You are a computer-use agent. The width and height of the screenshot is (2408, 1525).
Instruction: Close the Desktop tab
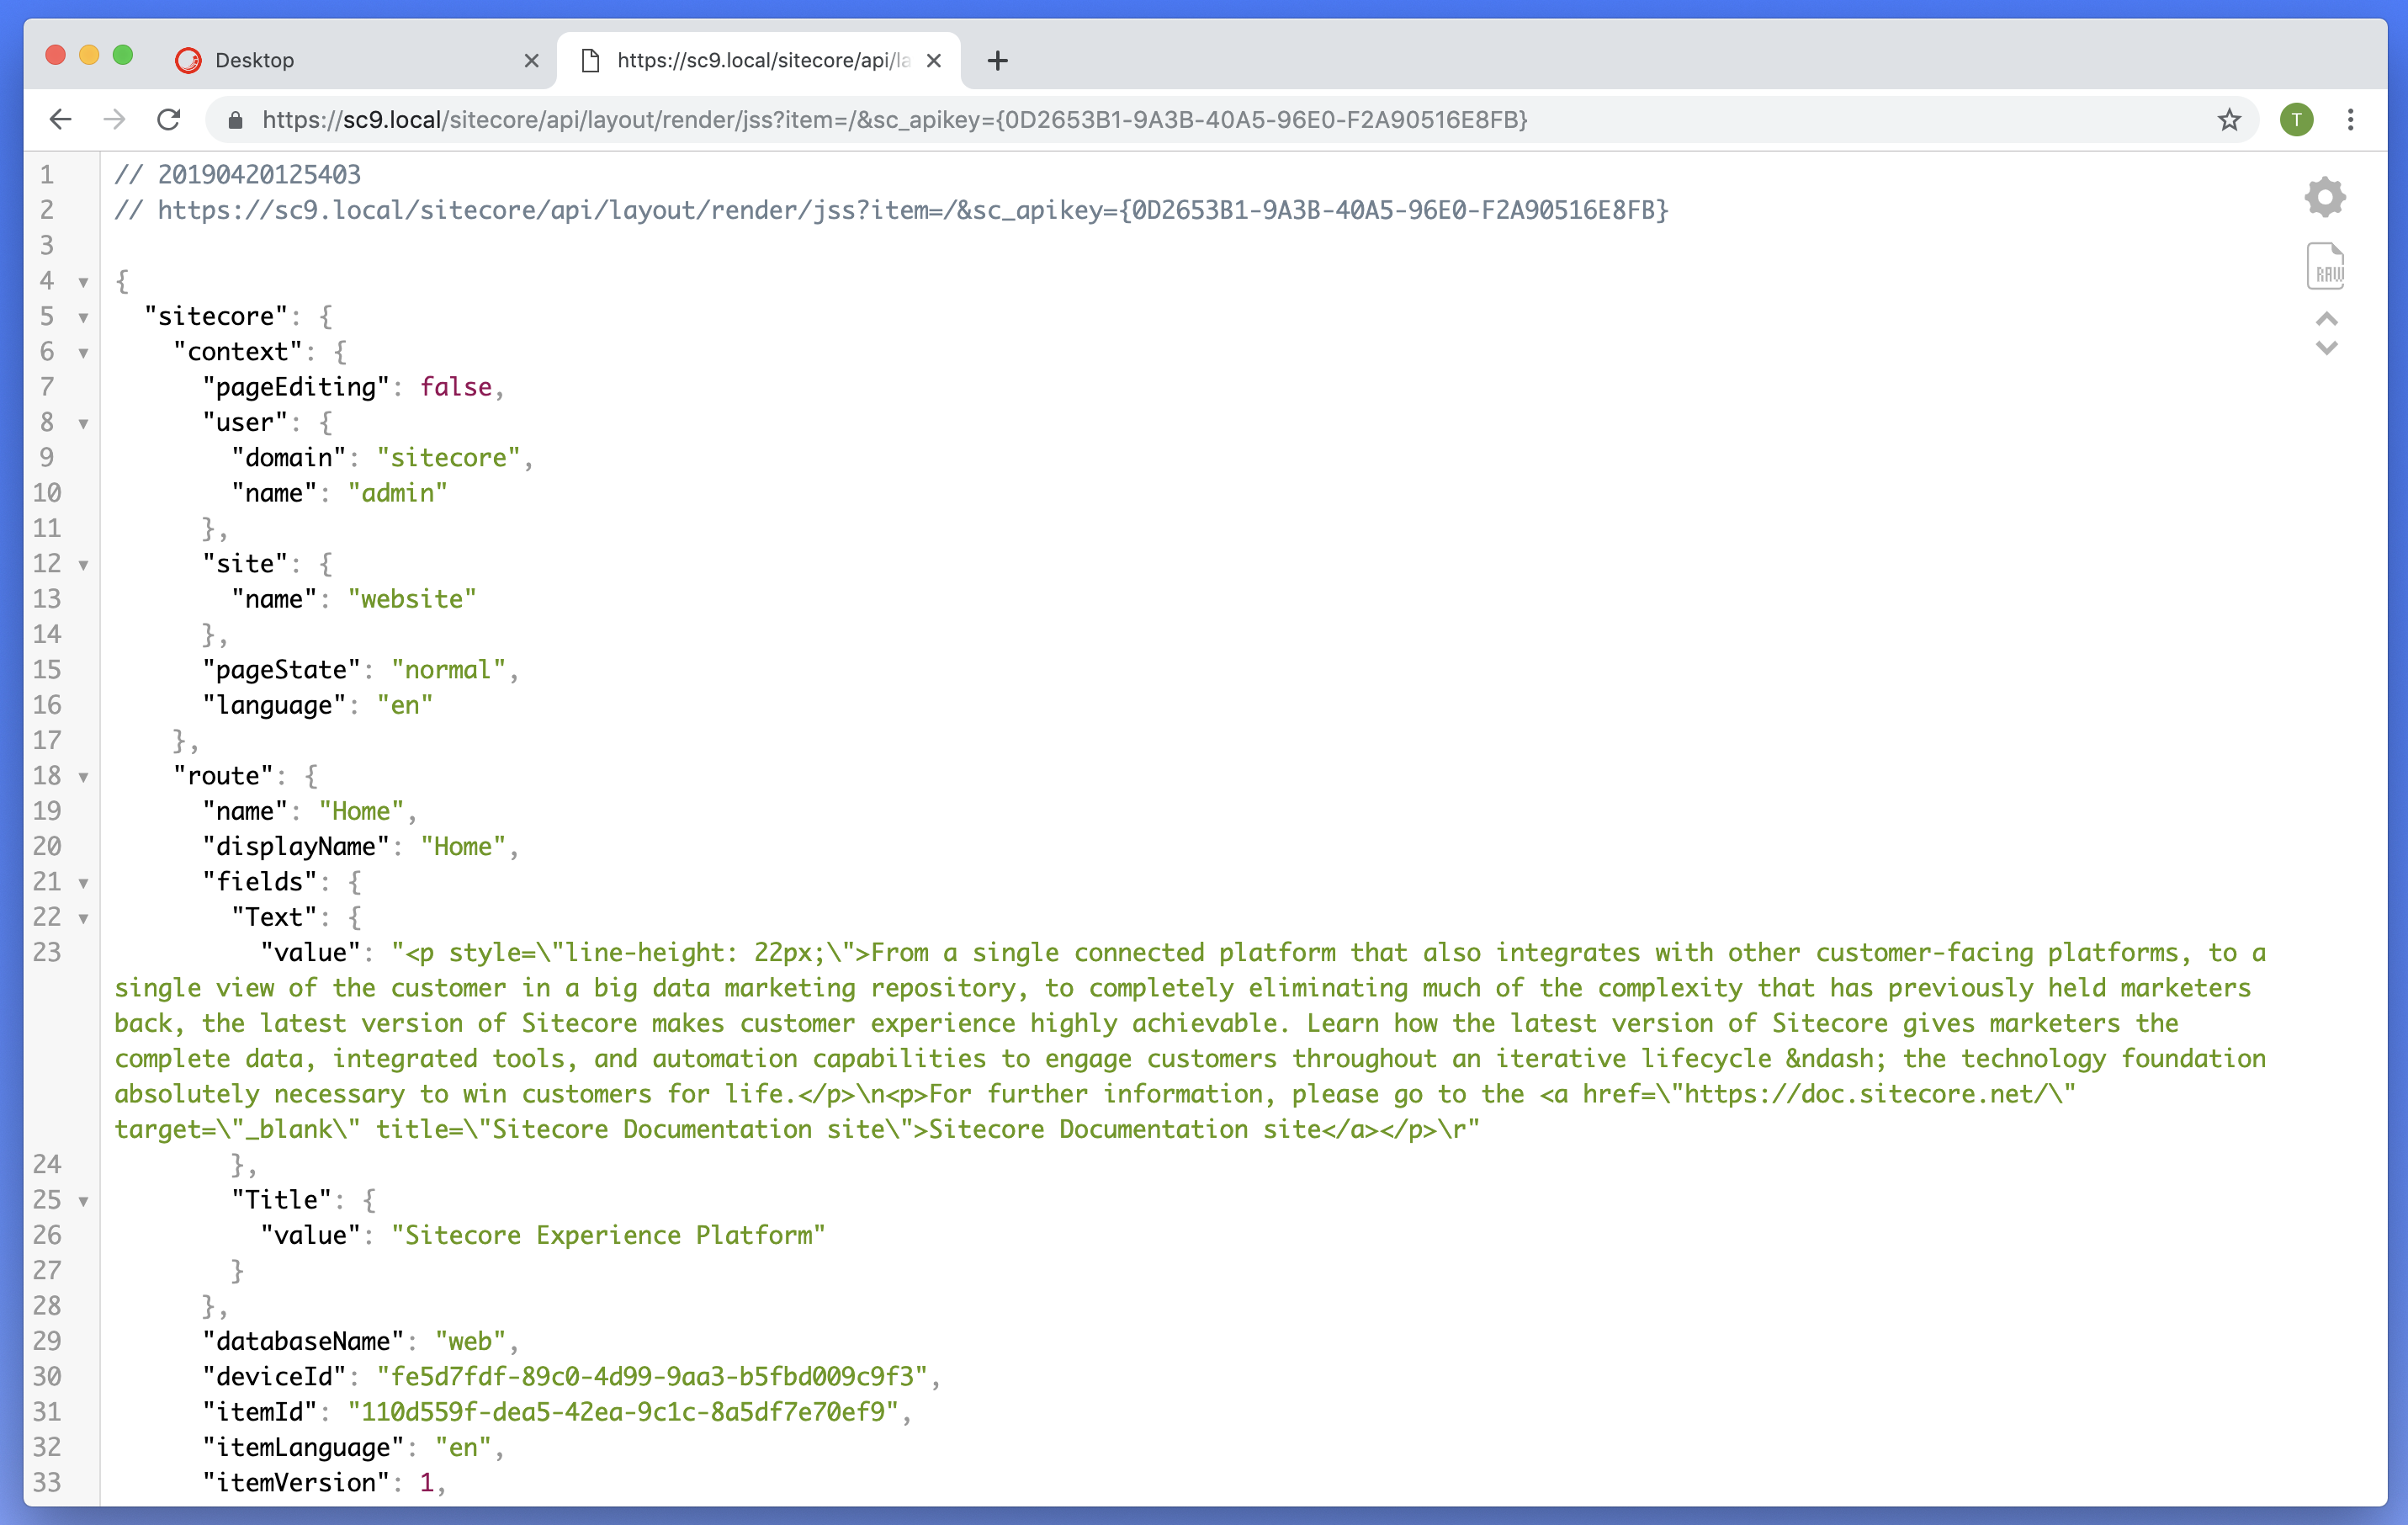point(531,60)
